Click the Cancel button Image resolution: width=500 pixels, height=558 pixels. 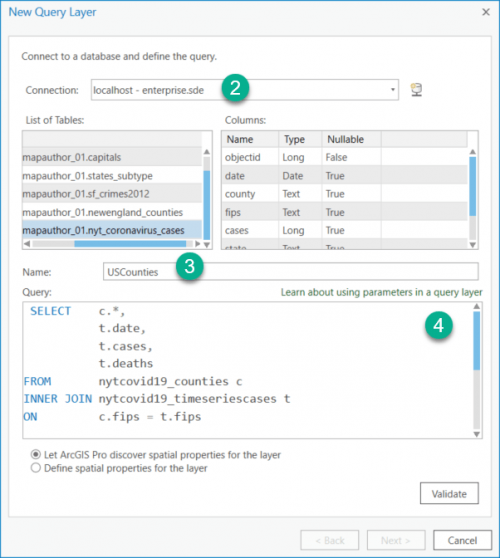pyautogui.click(x=462, y=540)
